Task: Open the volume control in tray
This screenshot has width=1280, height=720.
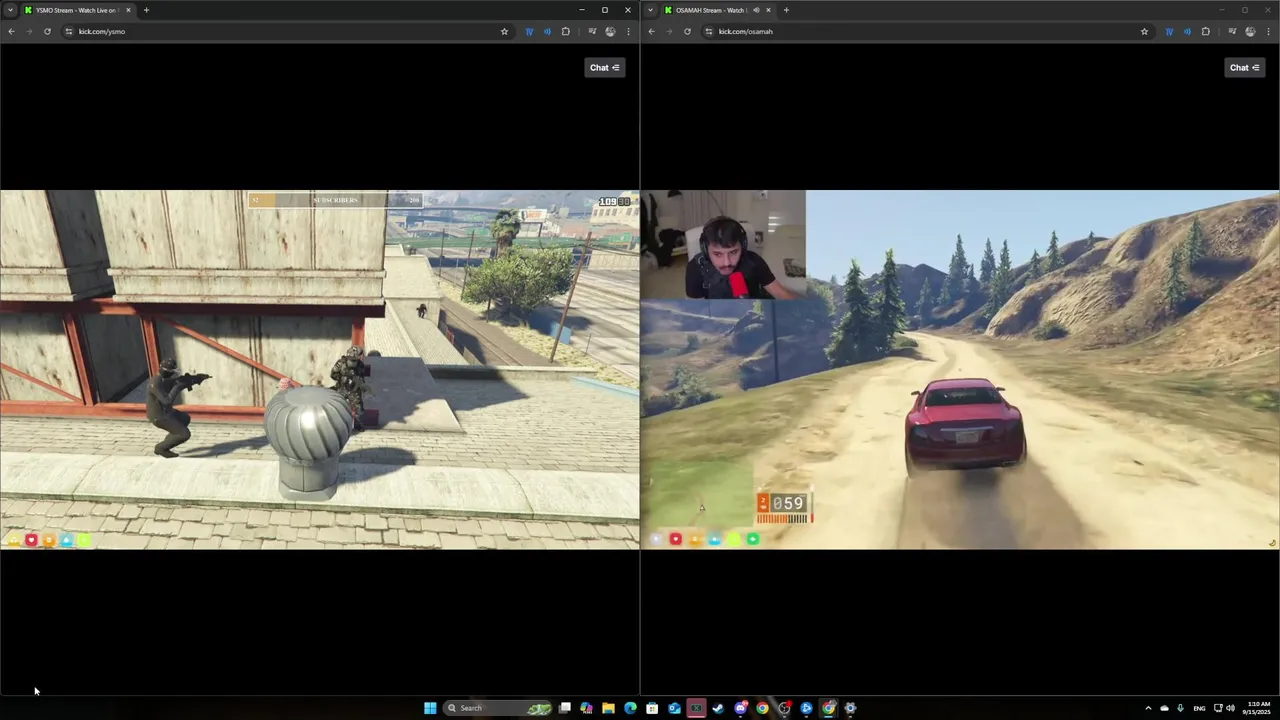Action: (x=1231, y=708)
